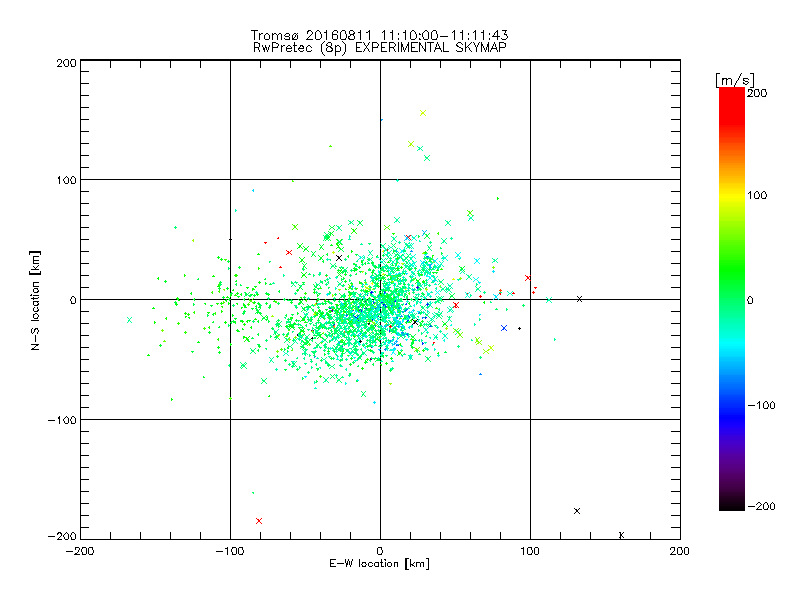Viewport: 800px width, 600px height.
Task: Click the colorbar '-100' scale label
Action: 761,405
